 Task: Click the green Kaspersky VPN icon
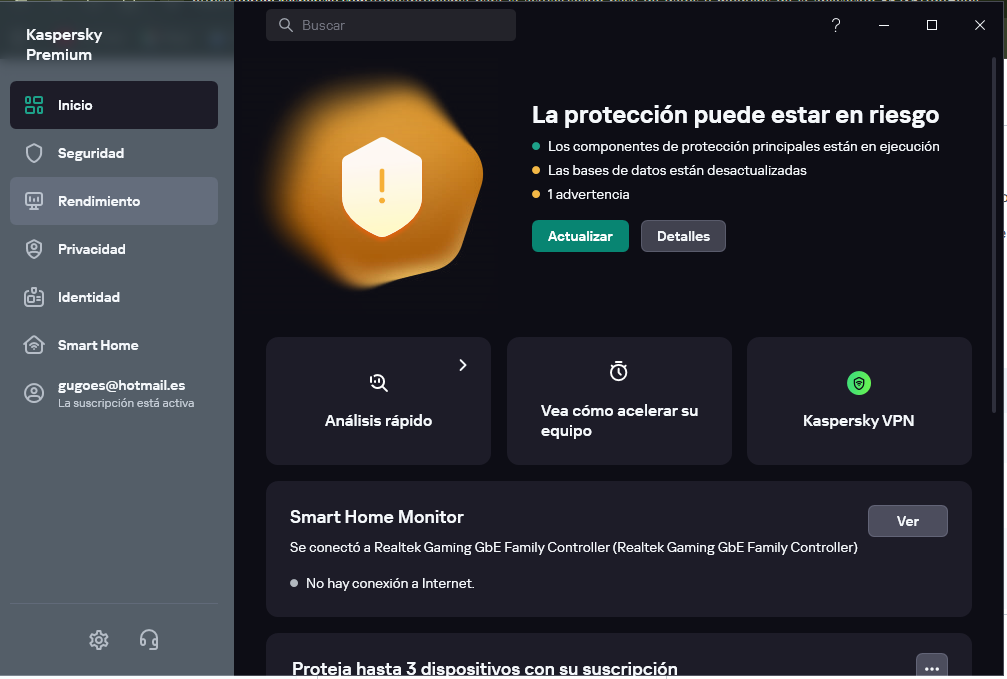(859, 384)
